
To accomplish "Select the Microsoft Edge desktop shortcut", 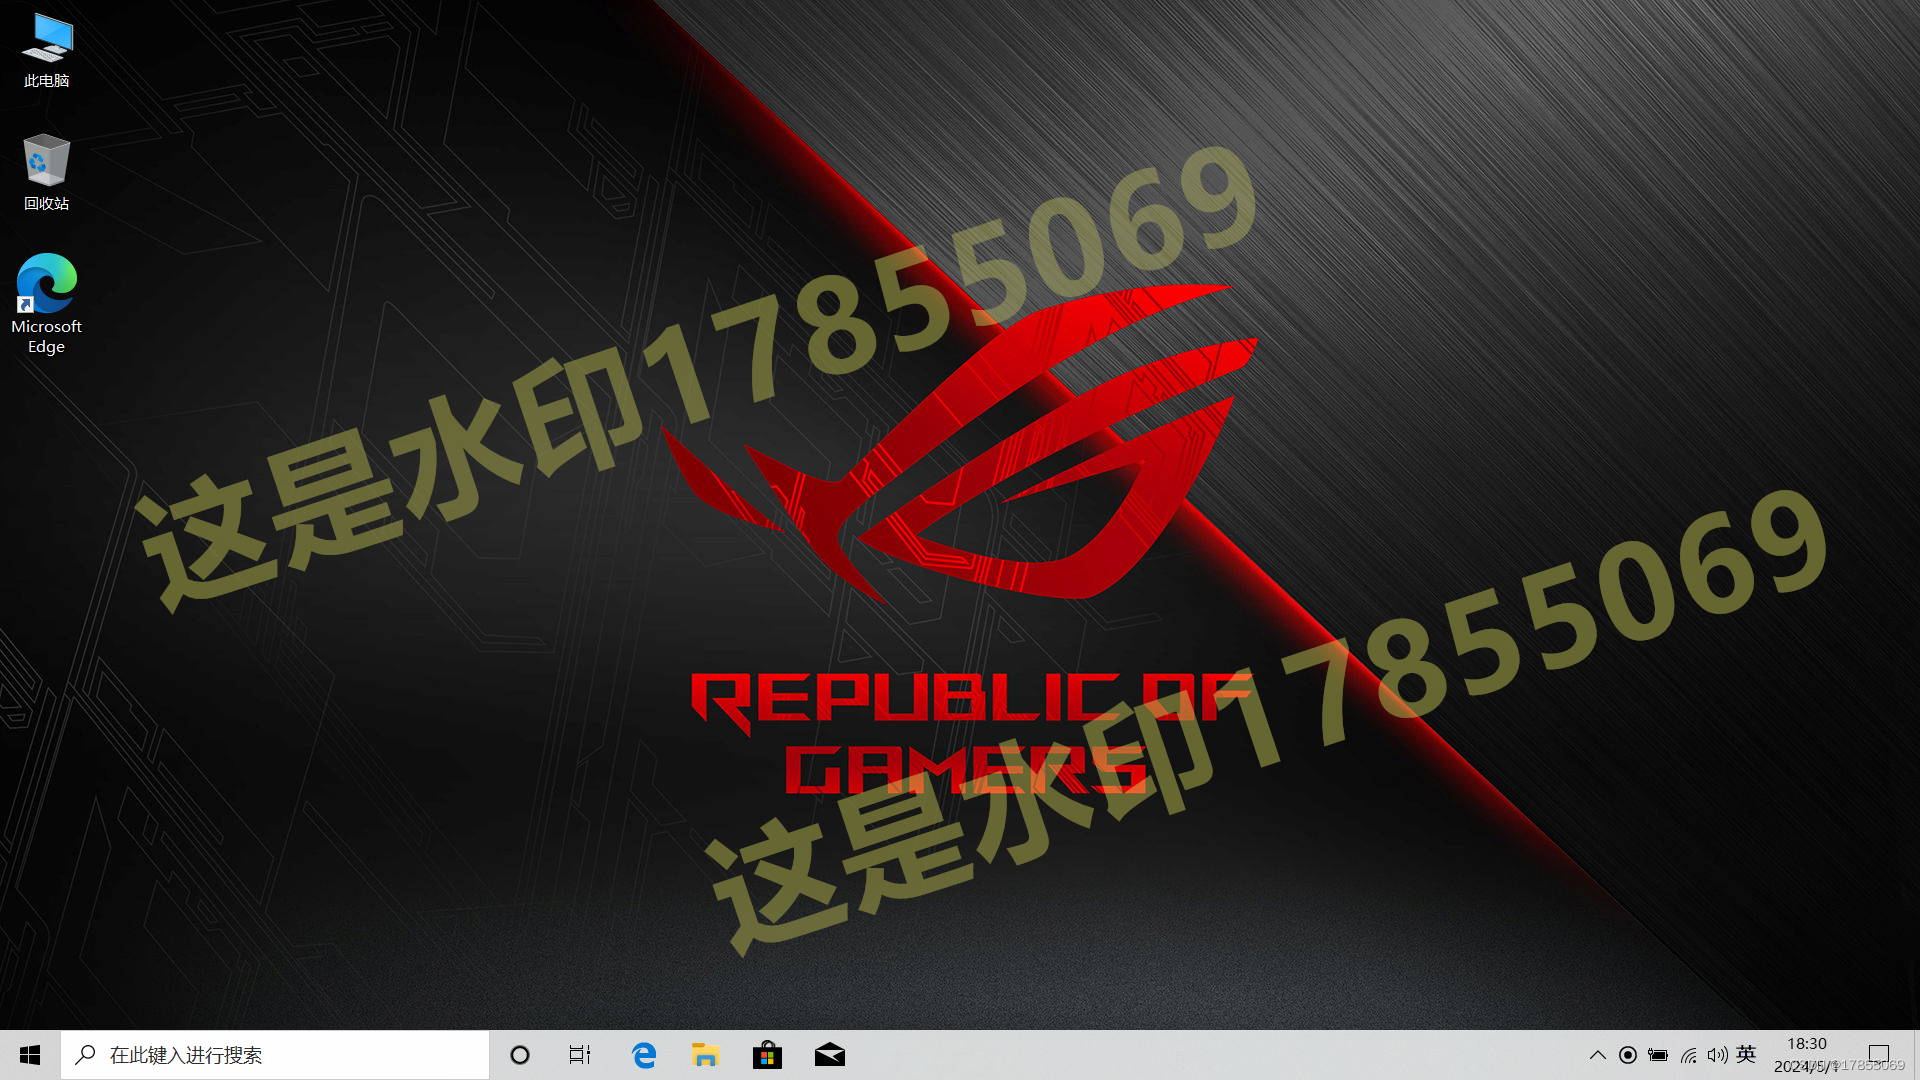I will (x=46, y=304).
